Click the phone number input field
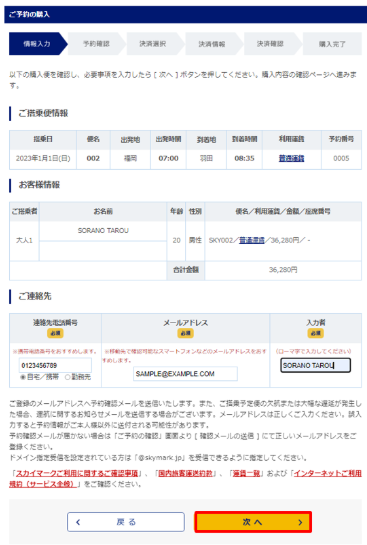Viewport: 367px width, 545px height. [55, 365]
